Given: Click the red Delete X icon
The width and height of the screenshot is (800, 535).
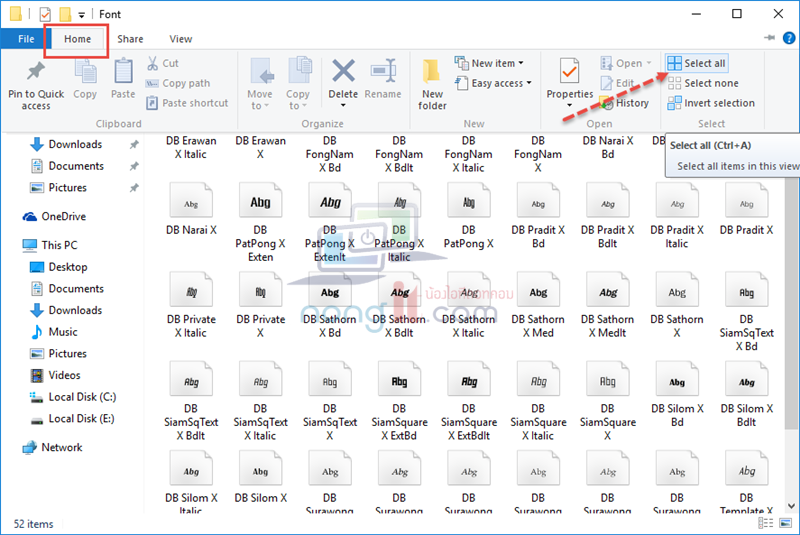Looking at the screenshot, I should click(x=343, y=72).
